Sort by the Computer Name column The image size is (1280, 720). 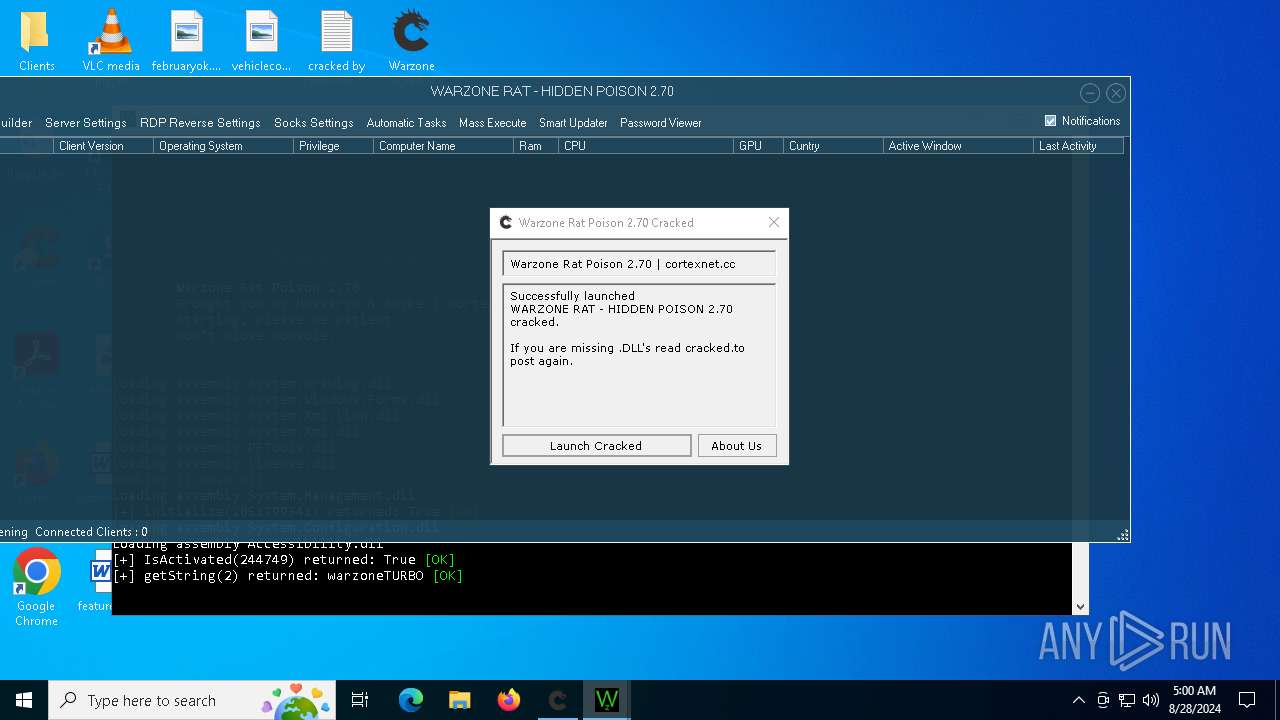click(x=444, y=146)
